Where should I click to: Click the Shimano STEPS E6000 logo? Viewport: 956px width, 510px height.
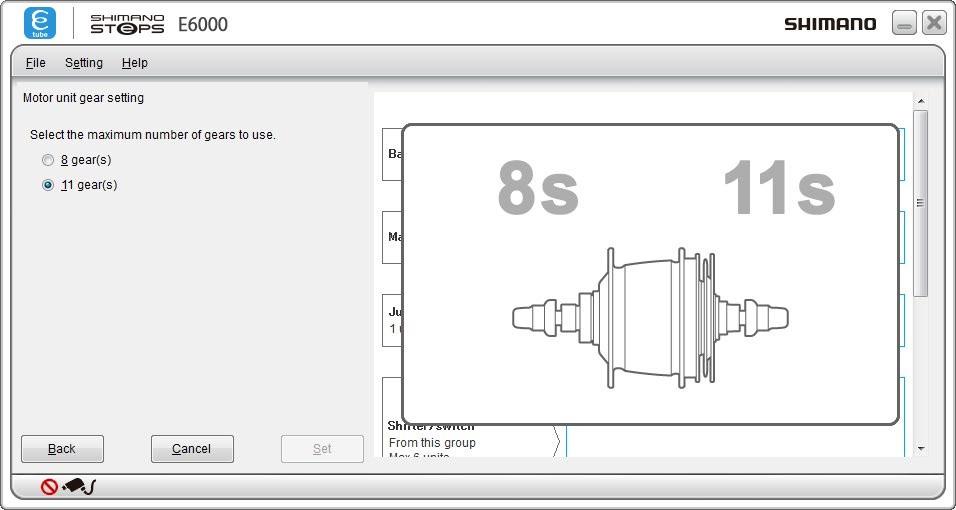tap(159, 24)
